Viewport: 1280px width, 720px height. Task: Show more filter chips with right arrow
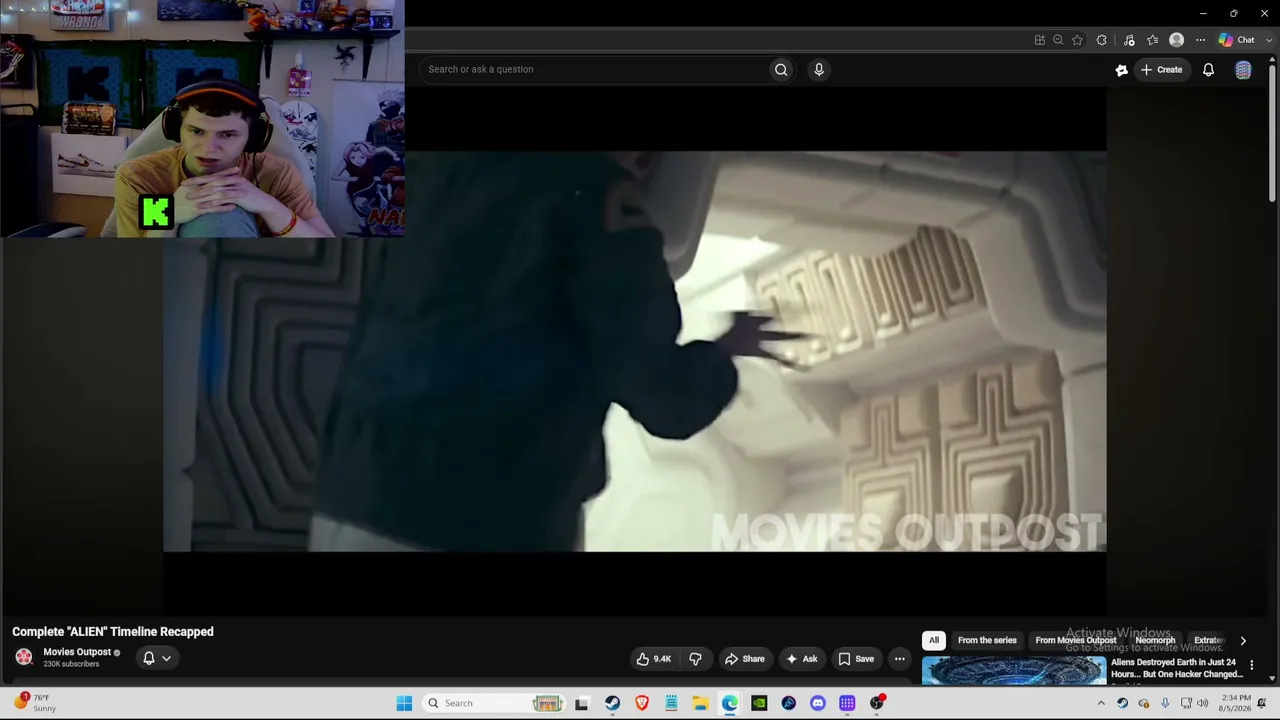pyautogui.click(x=1243, y=641)
